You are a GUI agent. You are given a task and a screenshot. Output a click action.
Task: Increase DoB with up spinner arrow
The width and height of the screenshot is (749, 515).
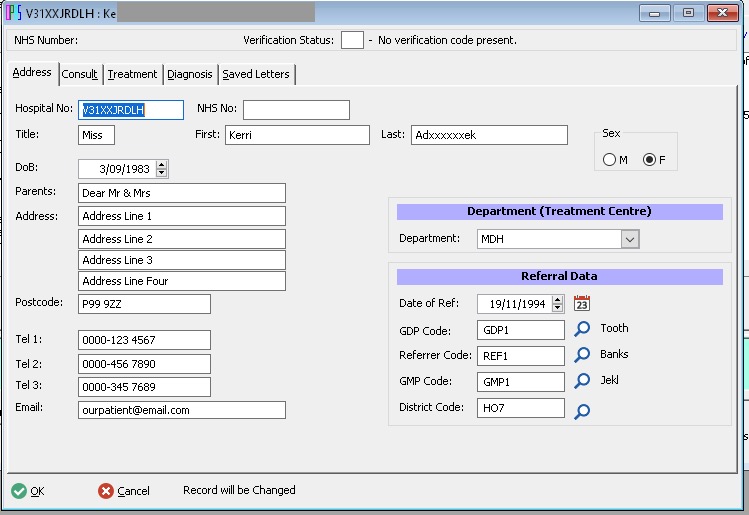(161, 165)
